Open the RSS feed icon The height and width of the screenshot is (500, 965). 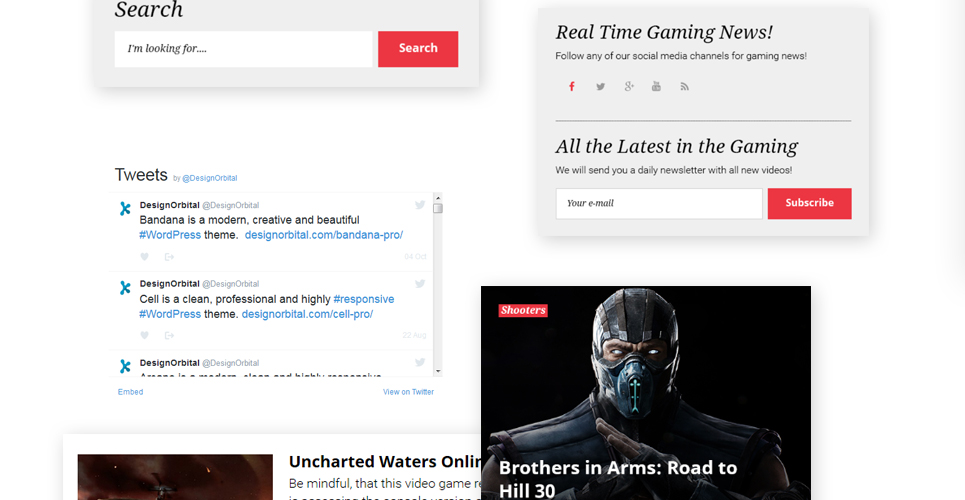pyautogui.click(x=684, y=86)
